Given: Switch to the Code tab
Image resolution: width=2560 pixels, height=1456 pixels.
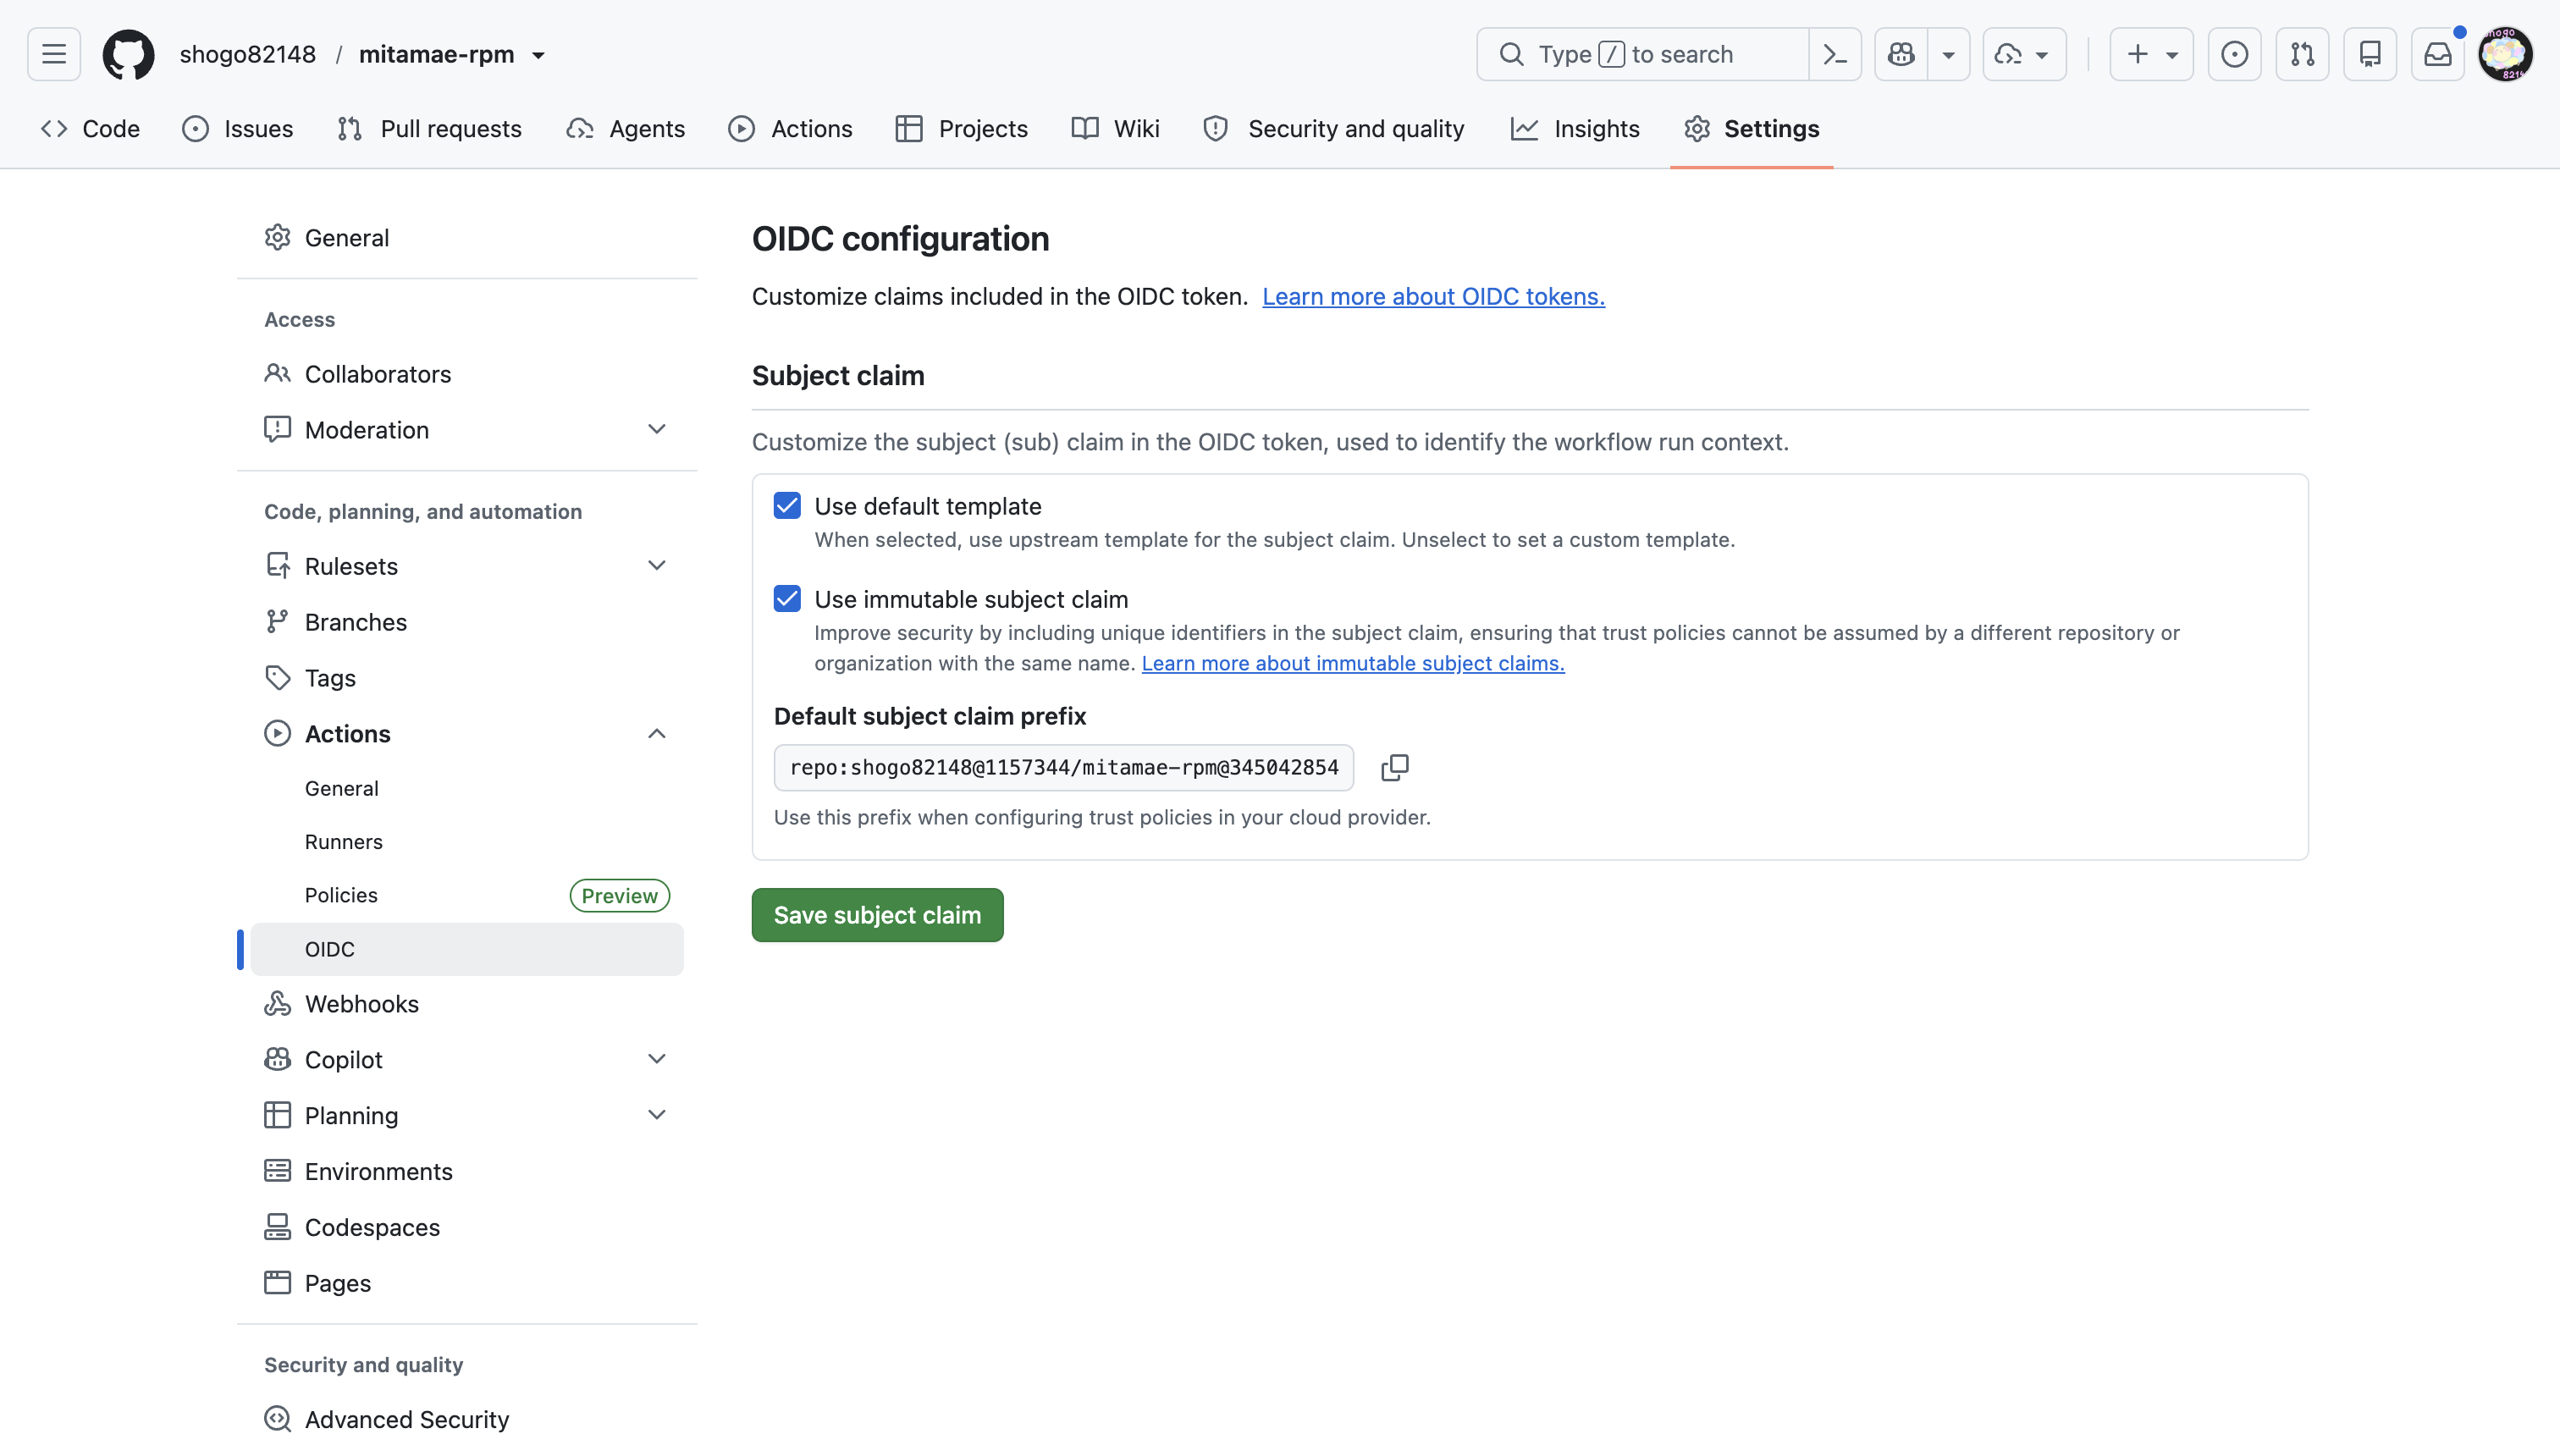Looking at the screenshot, I should (90, 129).
